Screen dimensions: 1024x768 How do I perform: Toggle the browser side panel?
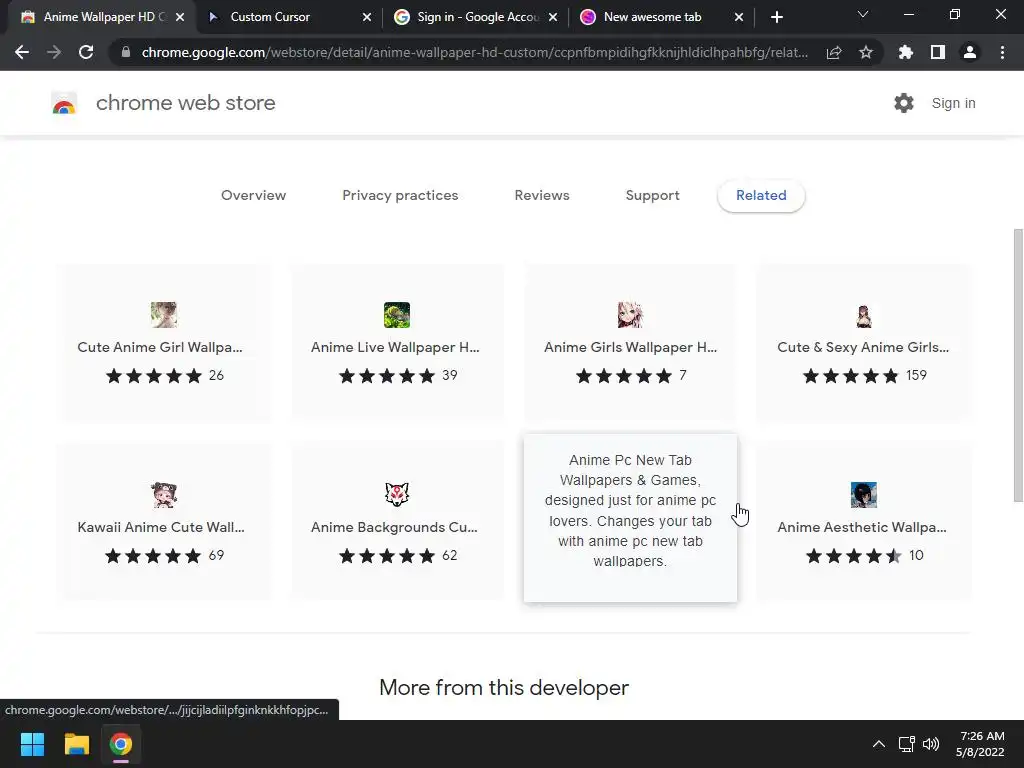tap(938, 52)
